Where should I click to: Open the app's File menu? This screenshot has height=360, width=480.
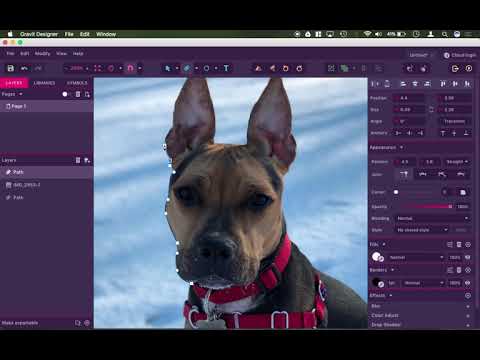10,53
